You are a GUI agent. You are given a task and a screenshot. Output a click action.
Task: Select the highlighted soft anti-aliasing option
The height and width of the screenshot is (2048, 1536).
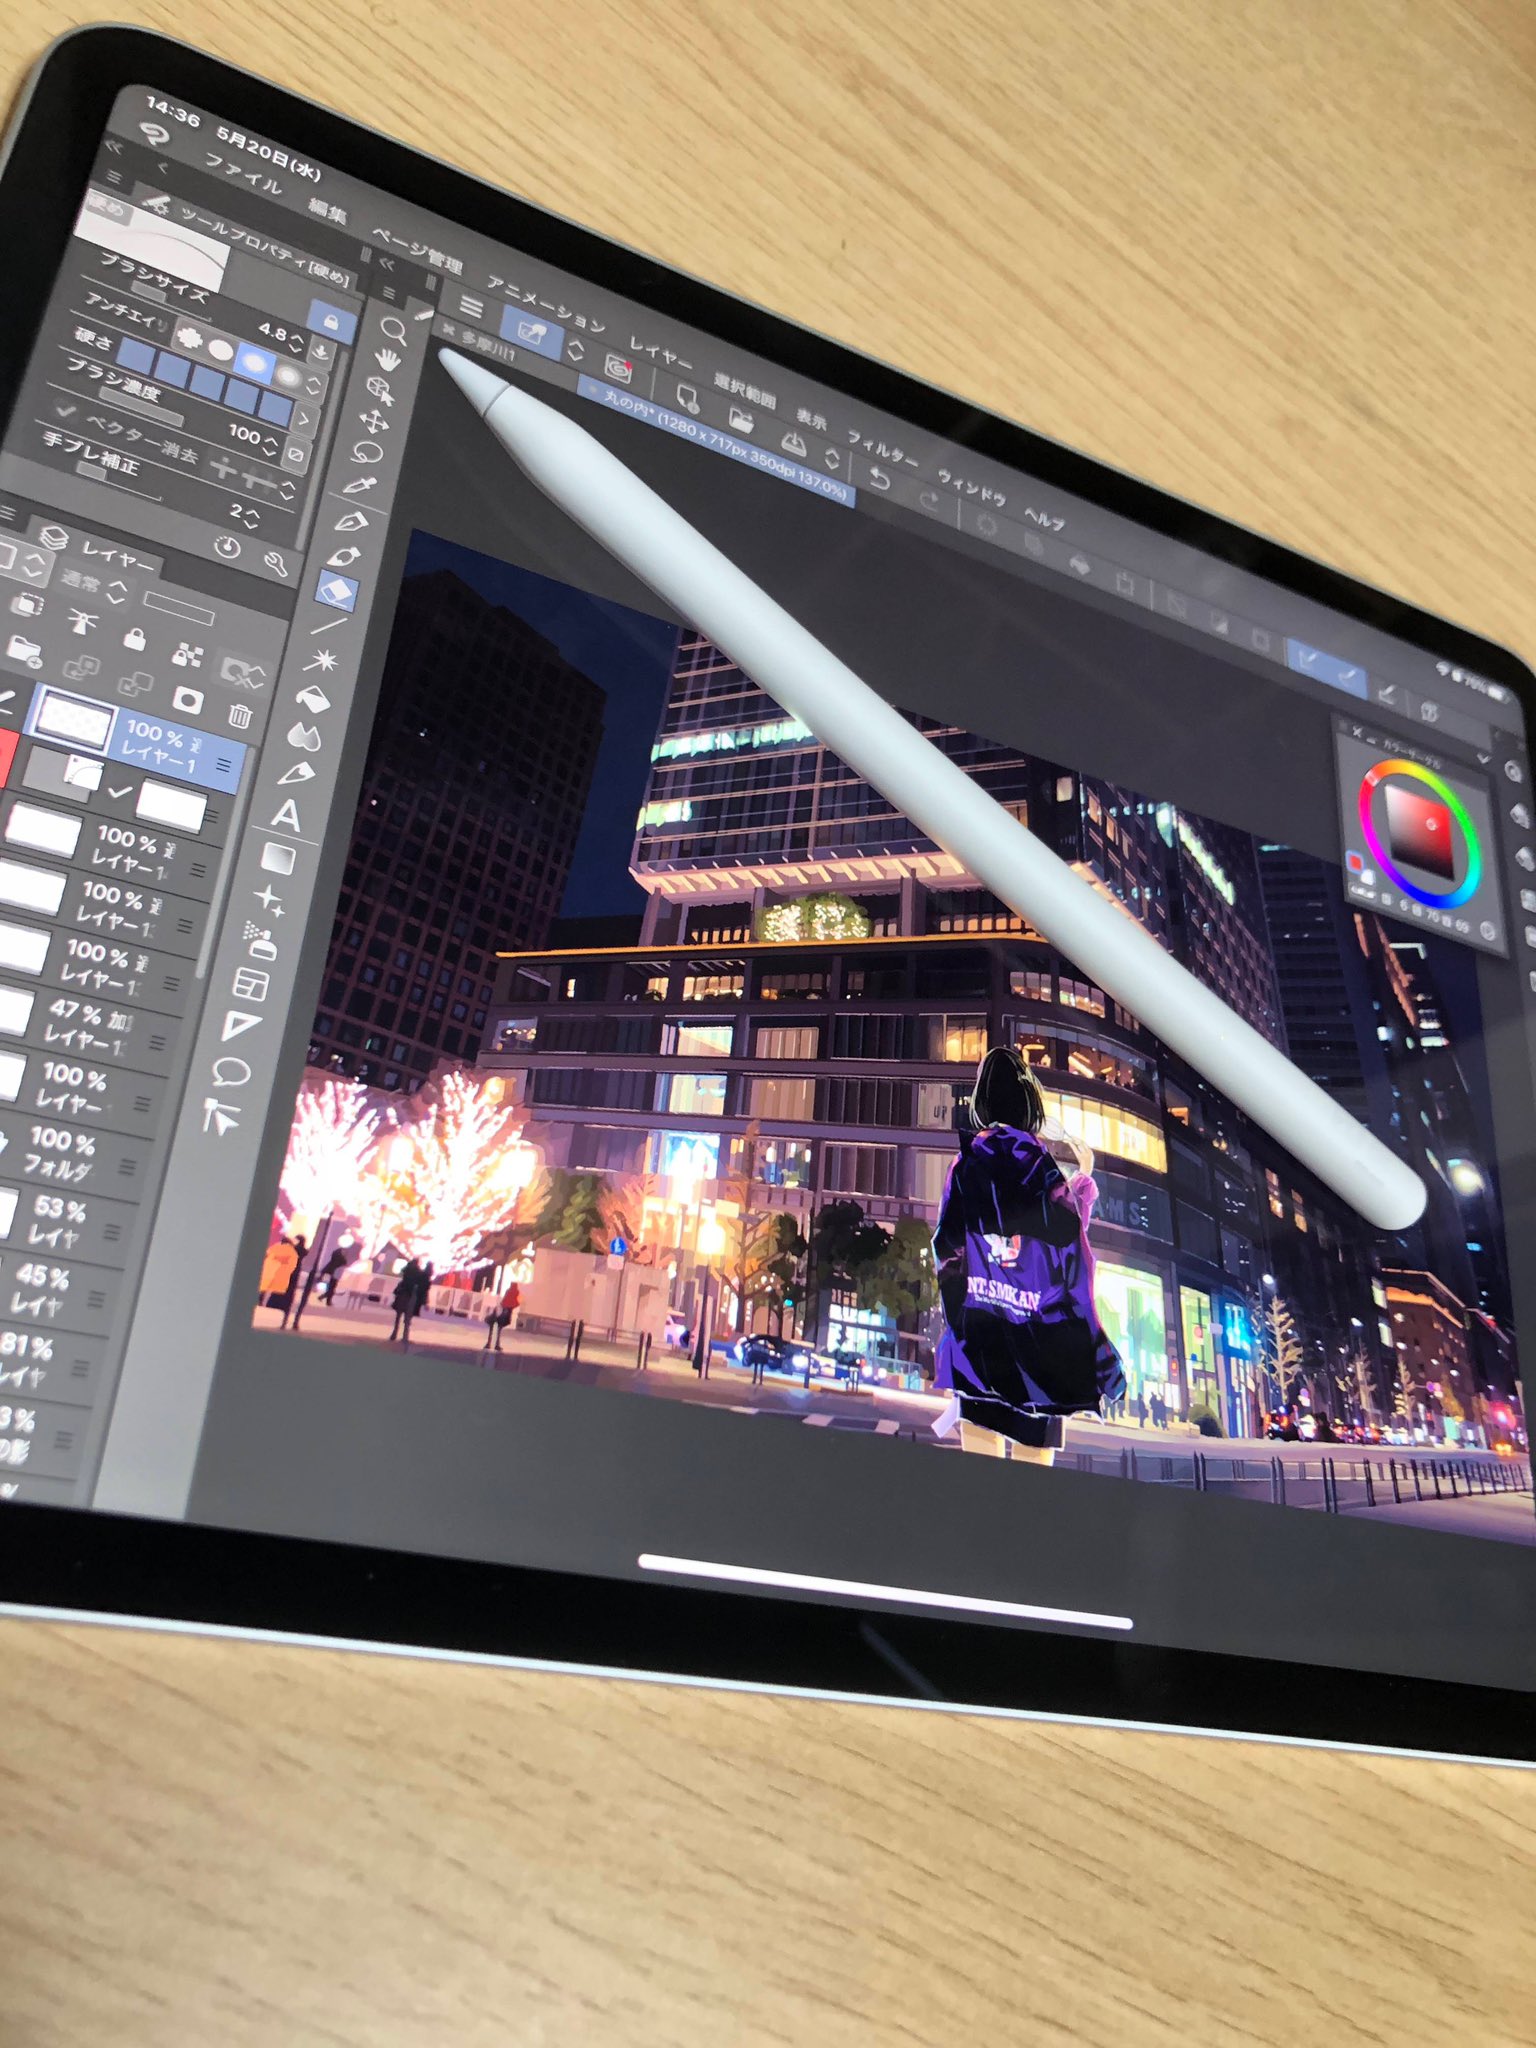click(x=256, y=363)
